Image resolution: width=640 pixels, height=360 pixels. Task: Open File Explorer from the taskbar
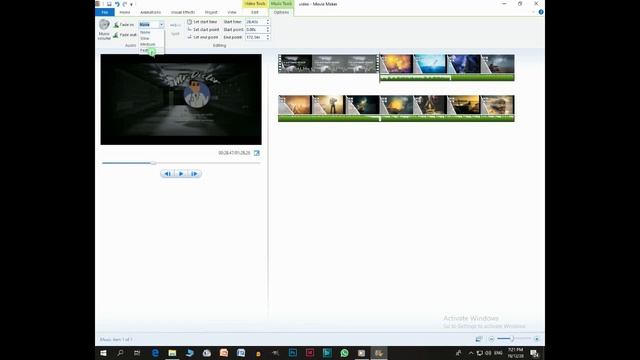coord(172,353)
